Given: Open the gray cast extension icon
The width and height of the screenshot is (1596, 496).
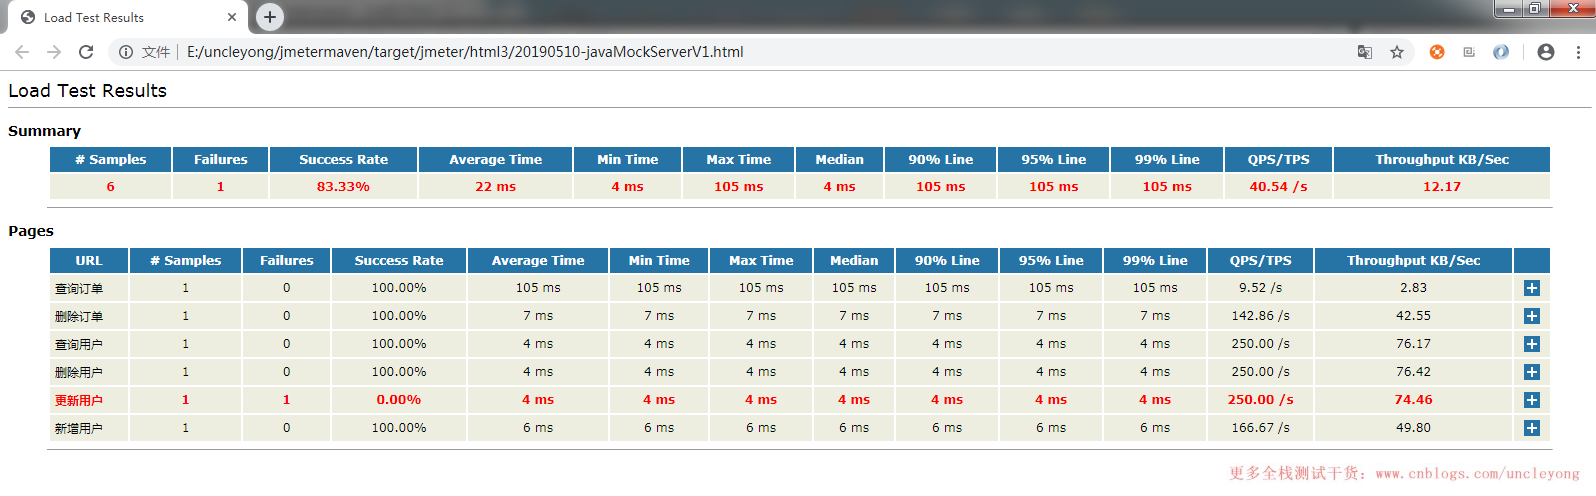Looking at the screenshot, I should [x=1469, y=52].
